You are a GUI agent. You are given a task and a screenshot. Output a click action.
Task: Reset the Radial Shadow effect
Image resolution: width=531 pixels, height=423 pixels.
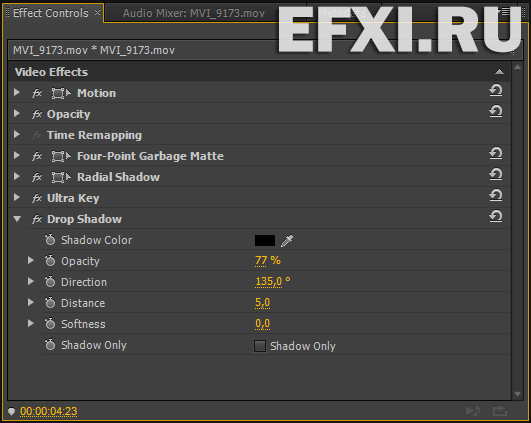pos(496,175)
